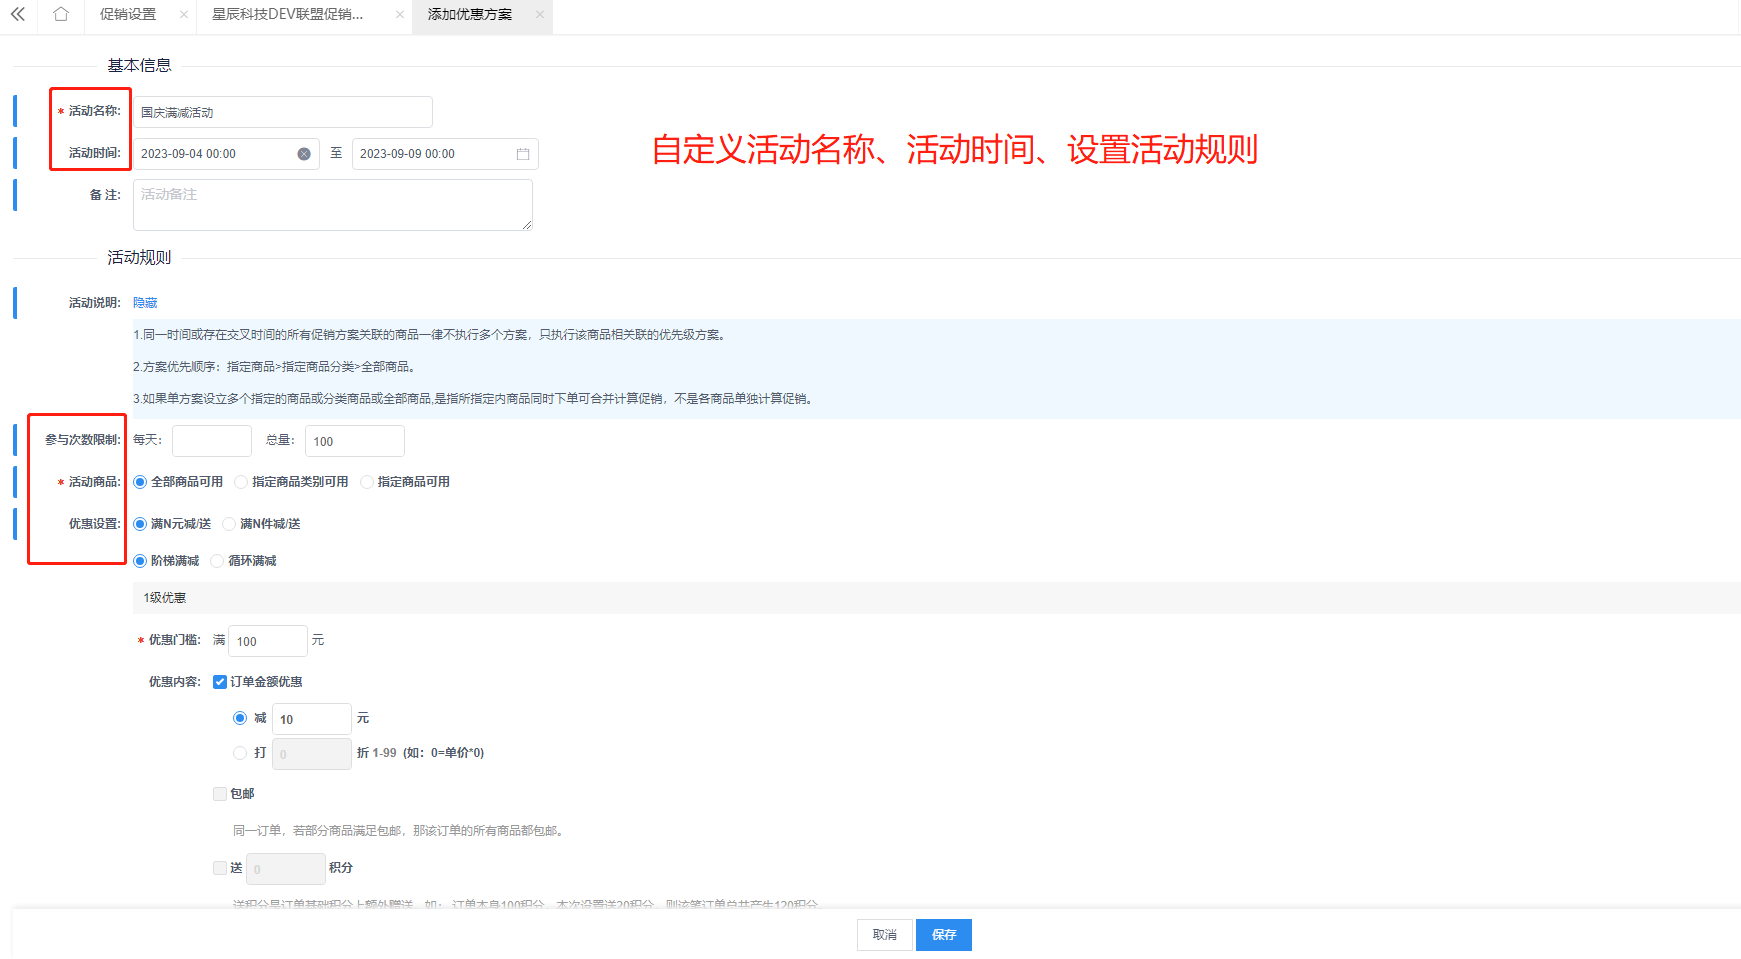
Task: Close the 促销设置 tab
Action: coord(184,15)
